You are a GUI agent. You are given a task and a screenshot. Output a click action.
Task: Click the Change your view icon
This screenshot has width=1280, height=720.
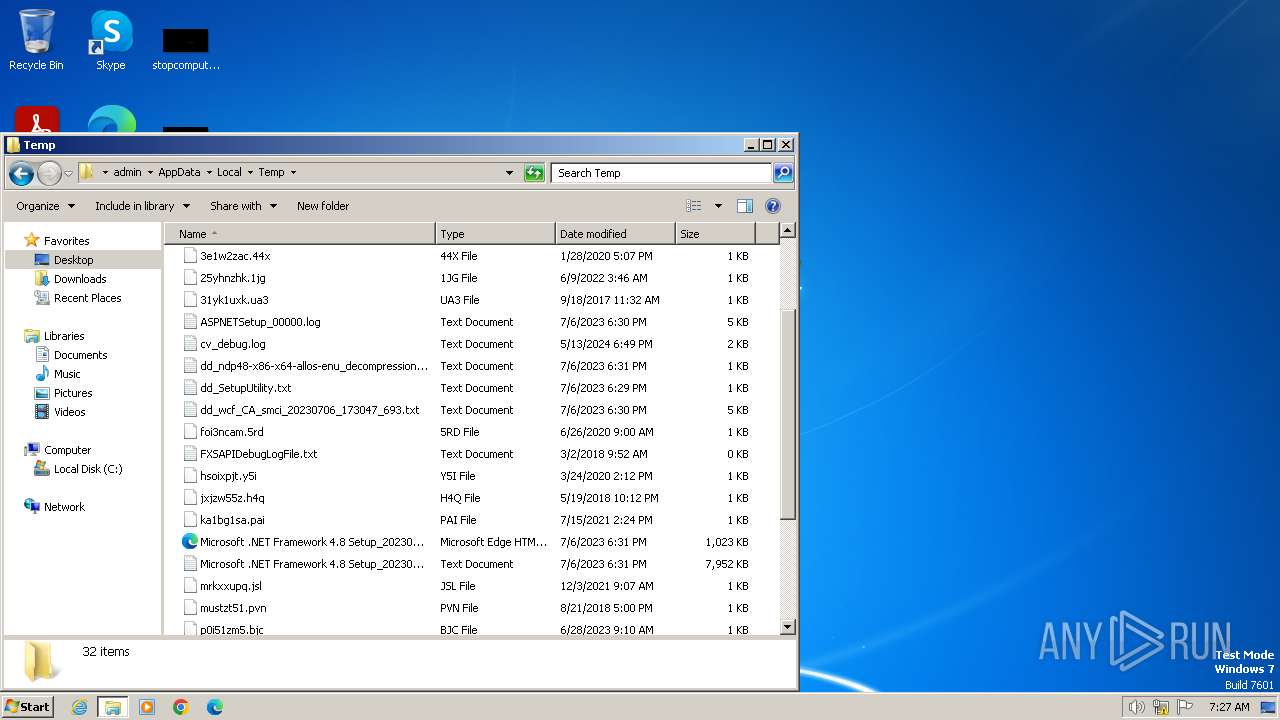pyautogui.click(x=694, y=206)
